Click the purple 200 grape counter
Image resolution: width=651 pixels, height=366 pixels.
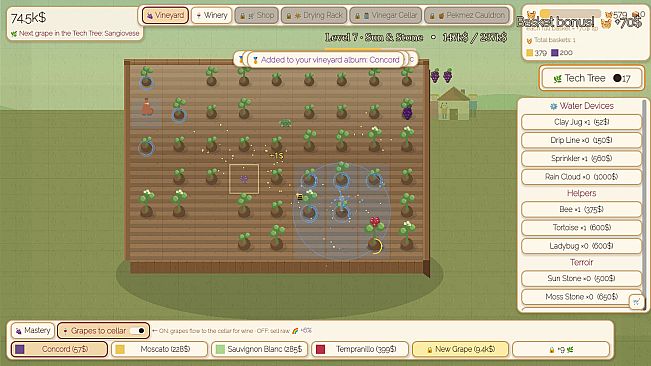click(x=562, y=53)
